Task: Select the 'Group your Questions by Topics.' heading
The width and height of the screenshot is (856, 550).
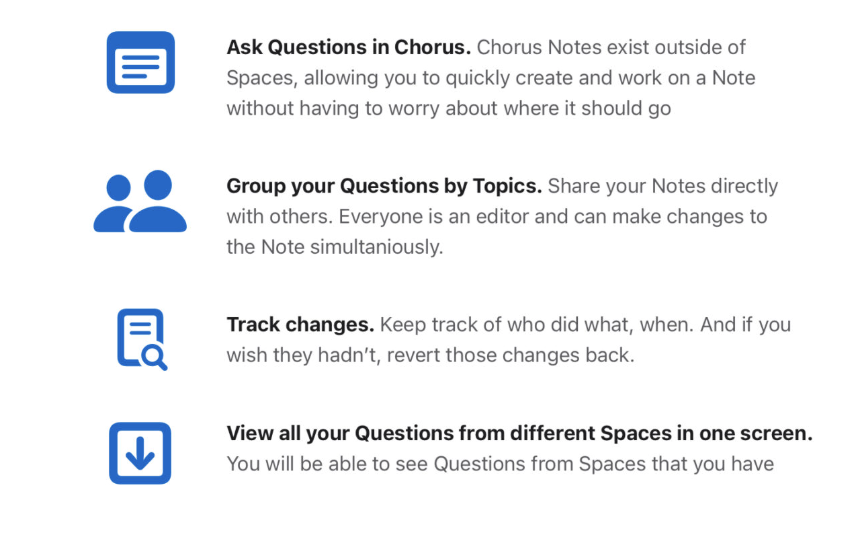Action: [384, 186]
